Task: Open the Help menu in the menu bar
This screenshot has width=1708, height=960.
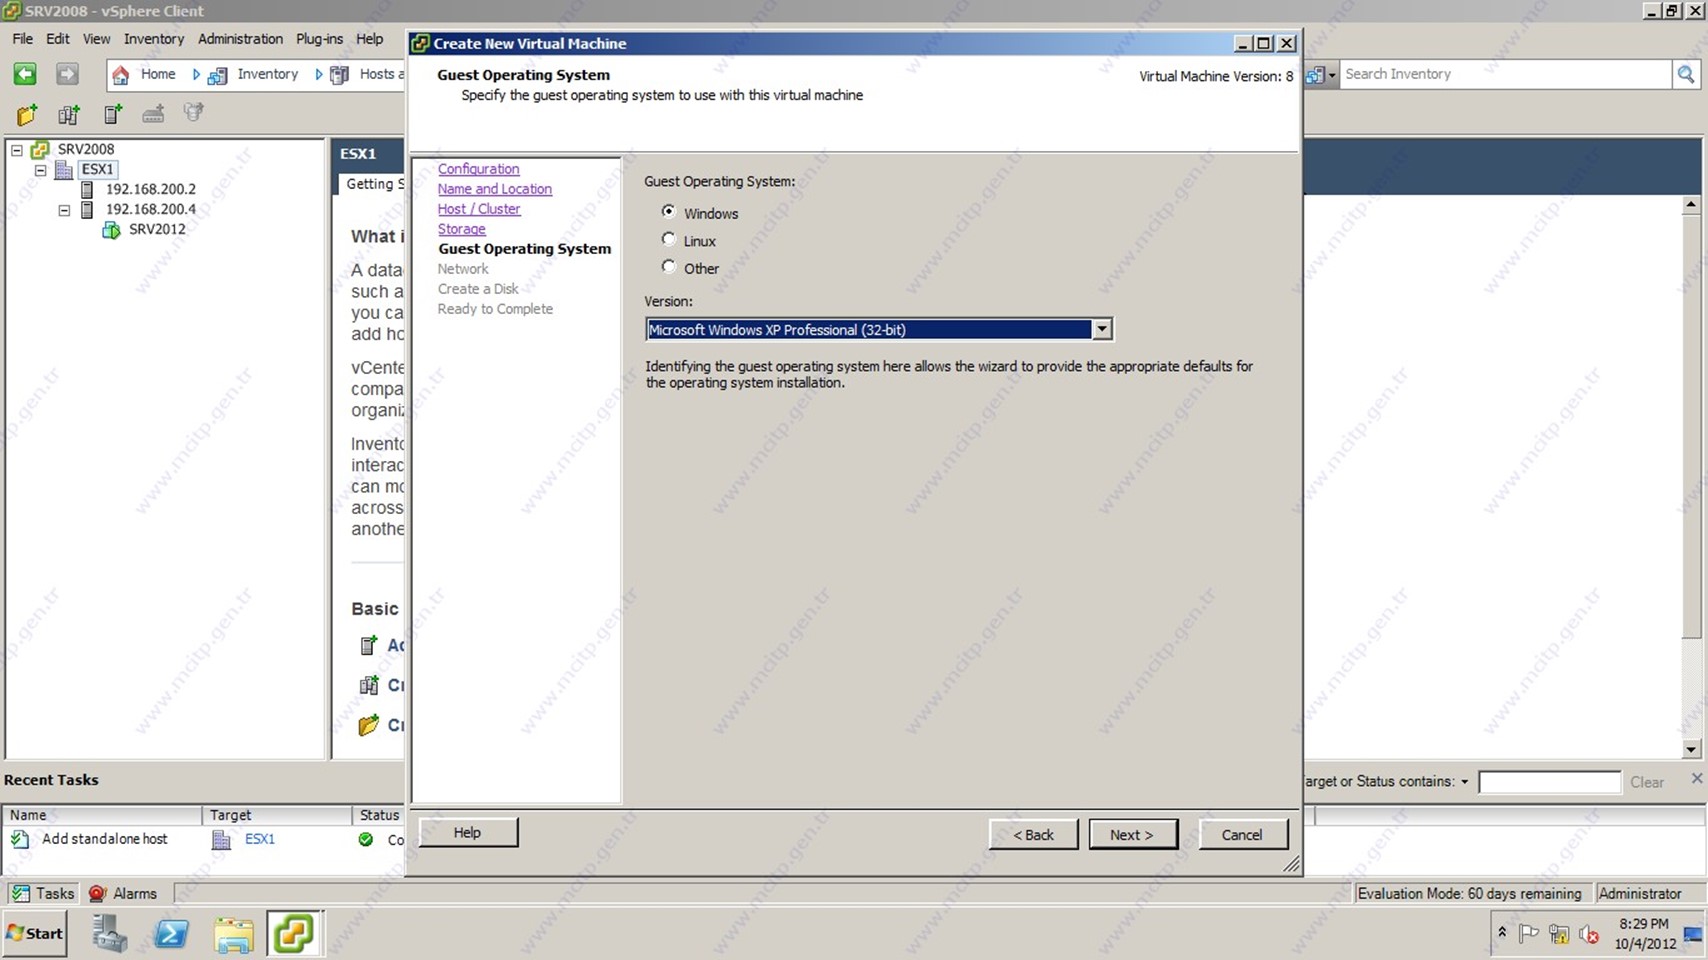Action: tap(369, 39)
